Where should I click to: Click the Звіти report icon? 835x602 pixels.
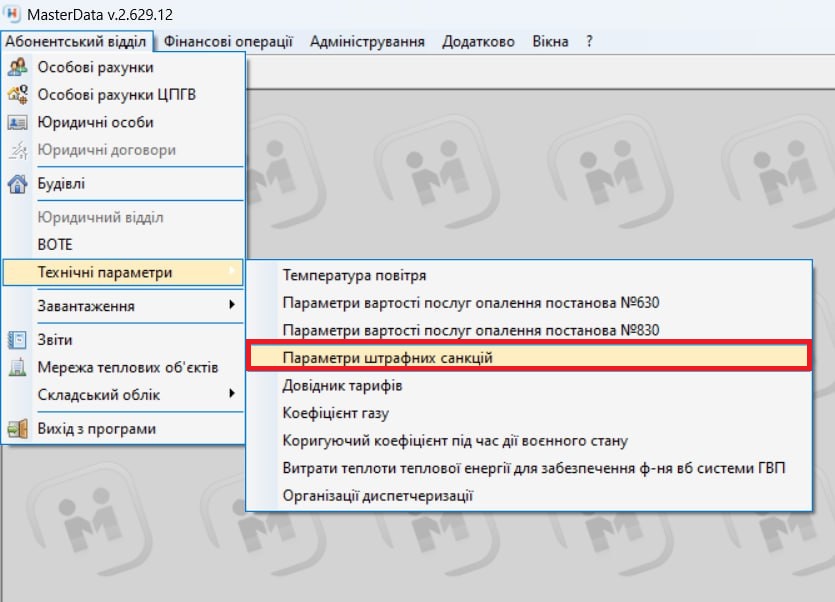[x=18, y=340]
